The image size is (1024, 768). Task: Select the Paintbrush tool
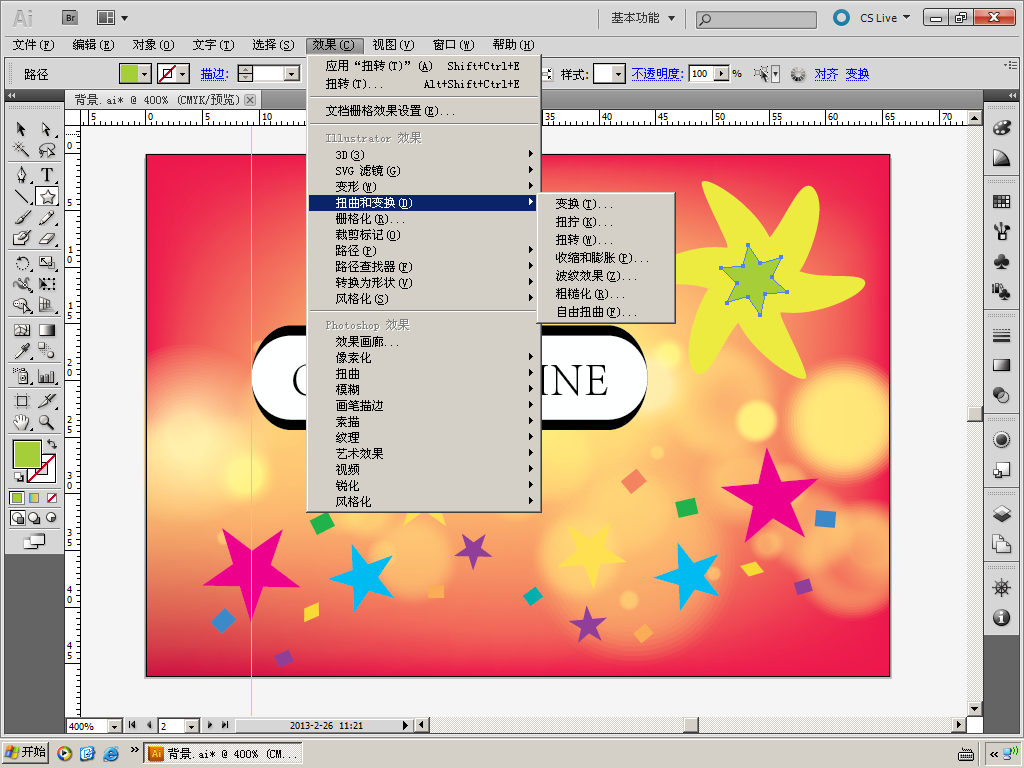pos(22,217)
